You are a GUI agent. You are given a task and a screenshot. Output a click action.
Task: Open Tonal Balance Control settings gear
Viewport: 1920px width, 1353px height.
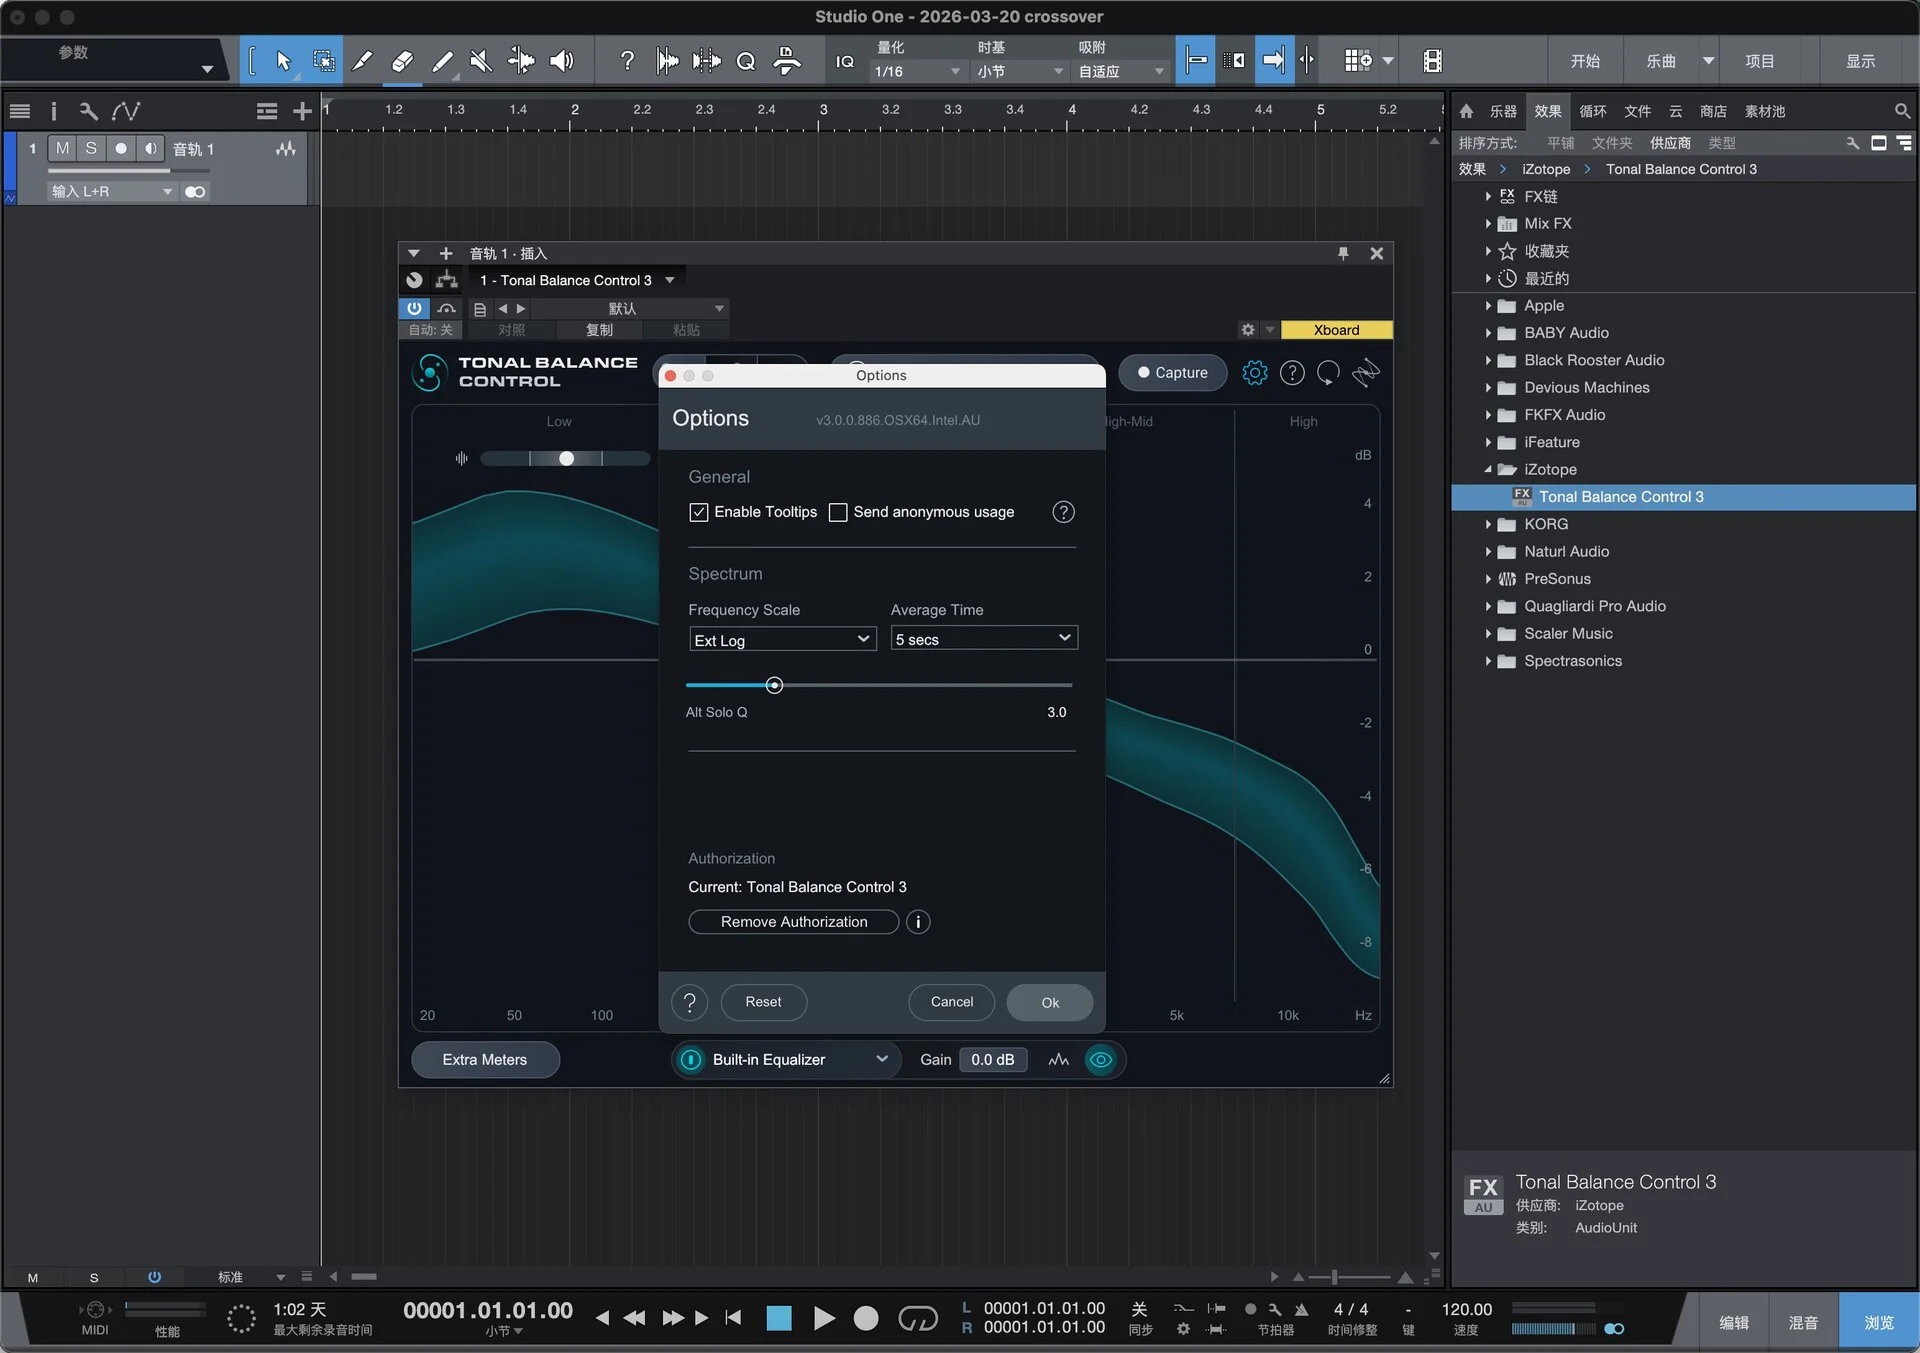1254,373
